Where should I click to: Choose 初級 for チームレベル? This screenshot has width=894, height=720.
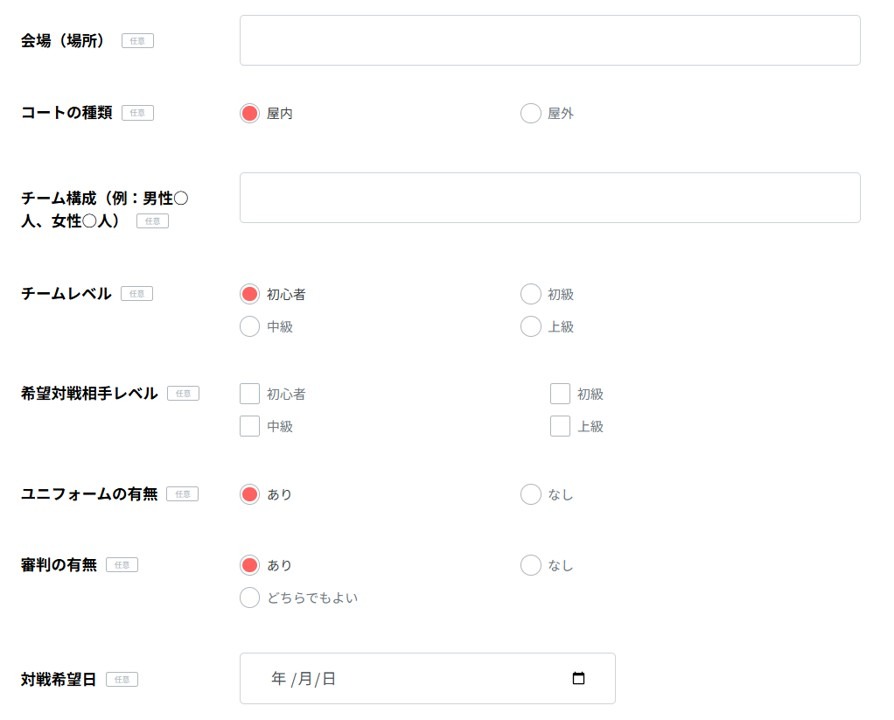coord(530,294)
